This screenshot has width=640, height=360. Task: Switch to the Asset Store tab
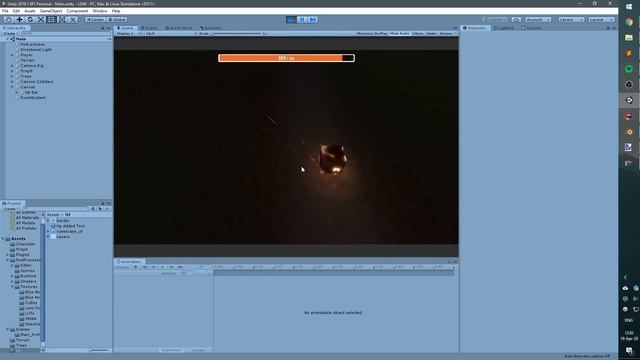coord(179,28)
